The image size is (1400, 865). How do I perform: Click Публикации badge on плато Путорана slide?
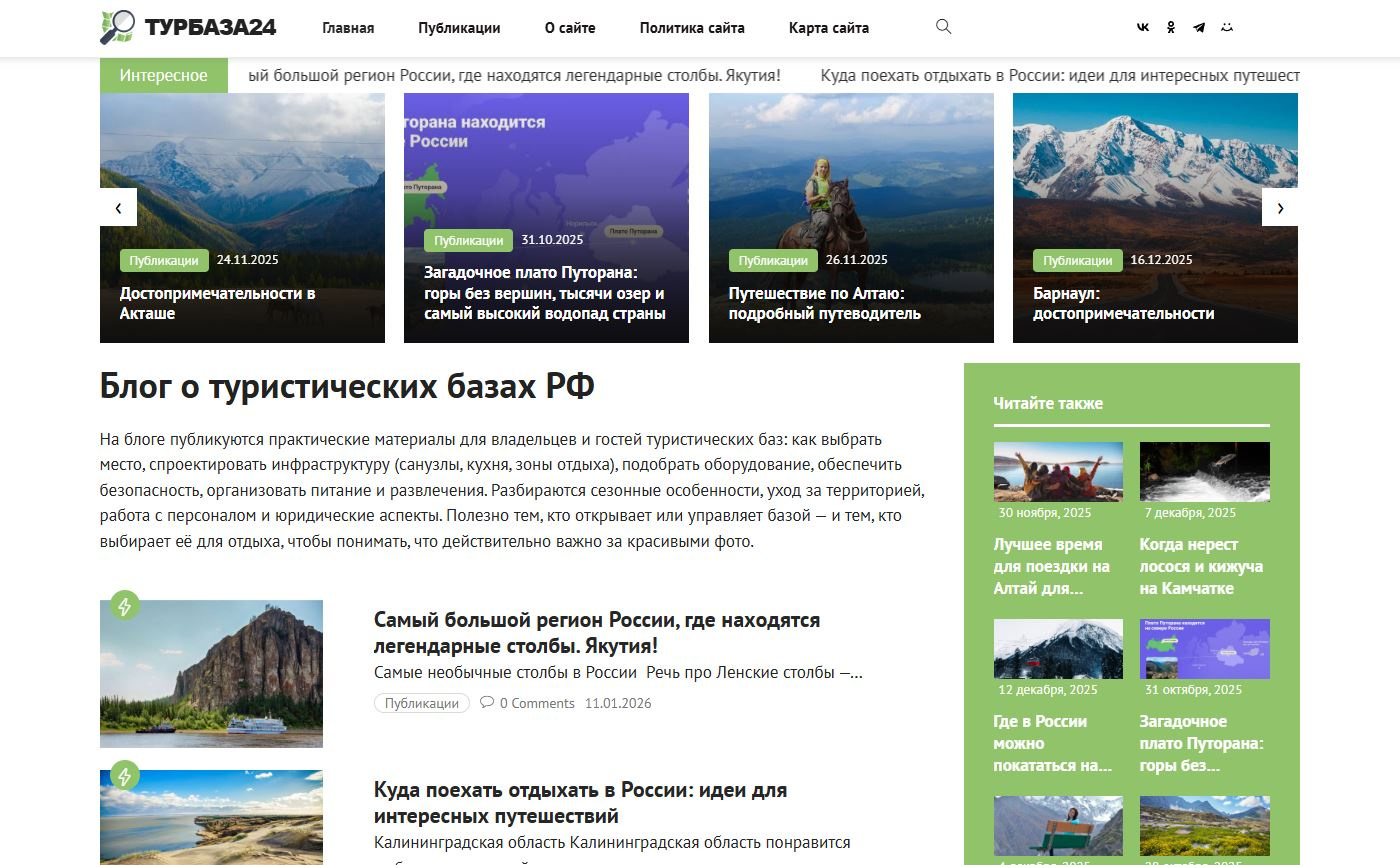(x=469, y=240)
